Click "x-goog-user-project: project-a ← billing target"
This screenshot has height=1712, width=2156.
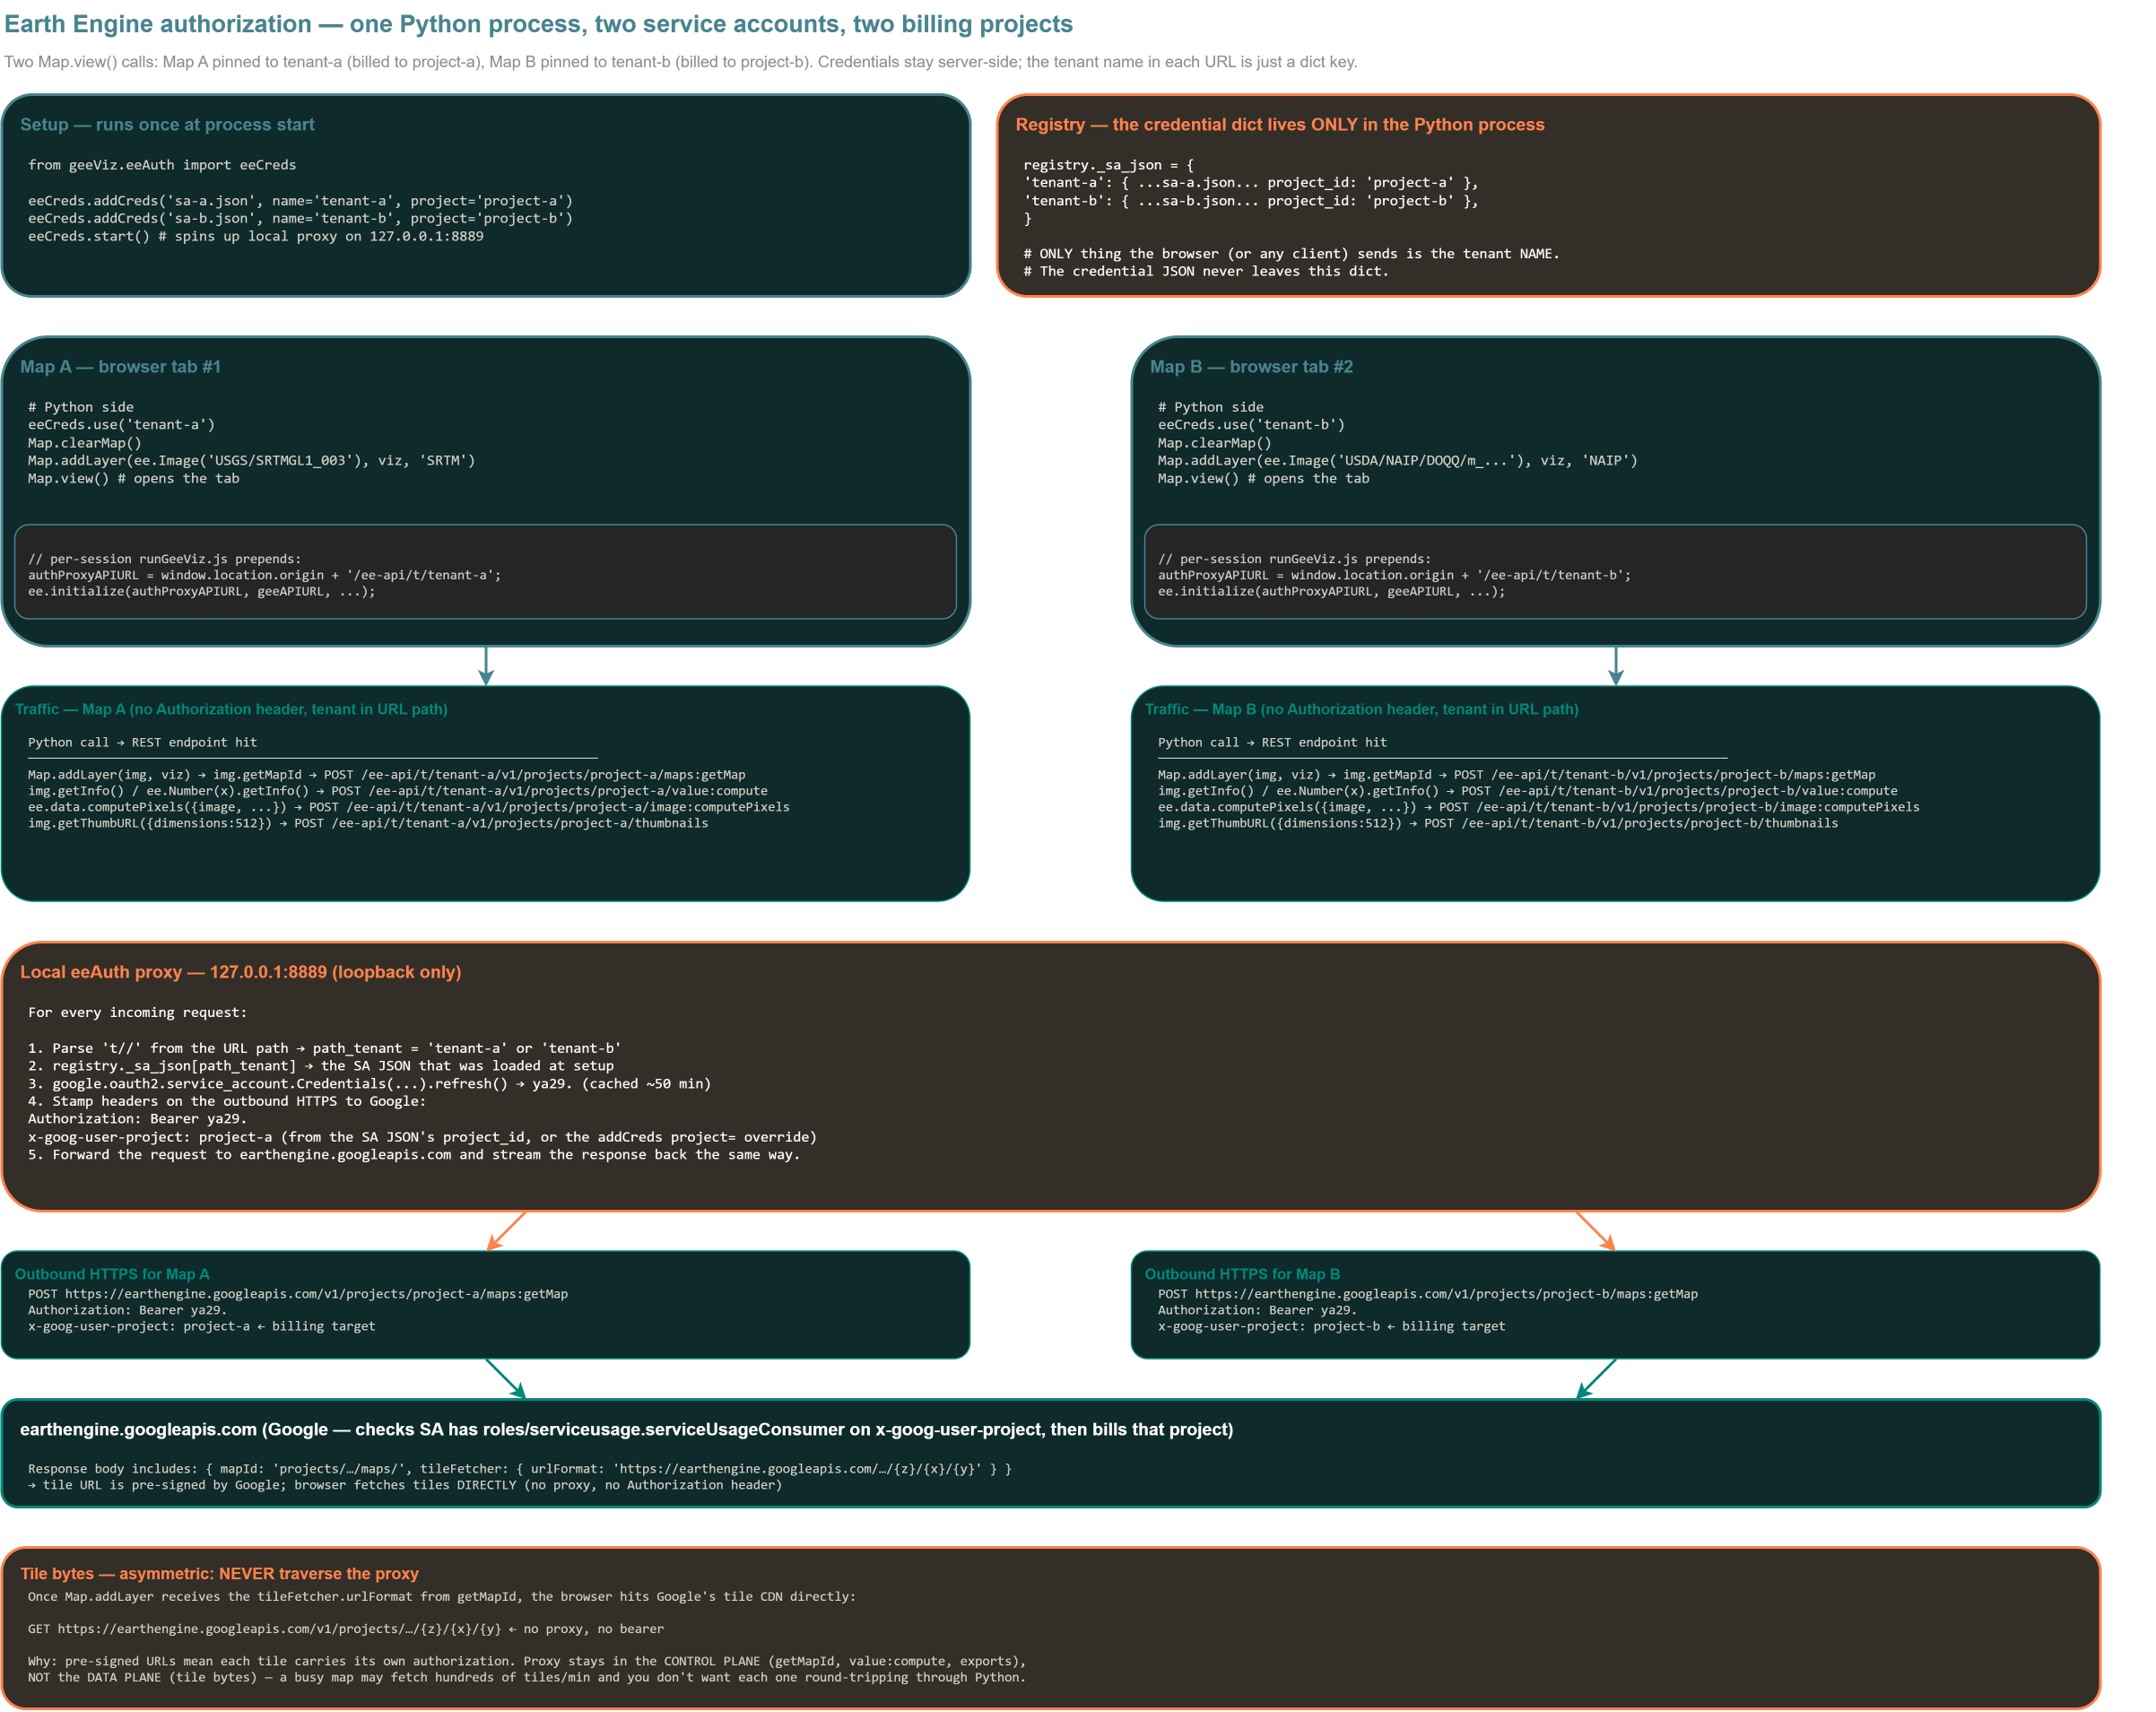(x=202, y=1326)
